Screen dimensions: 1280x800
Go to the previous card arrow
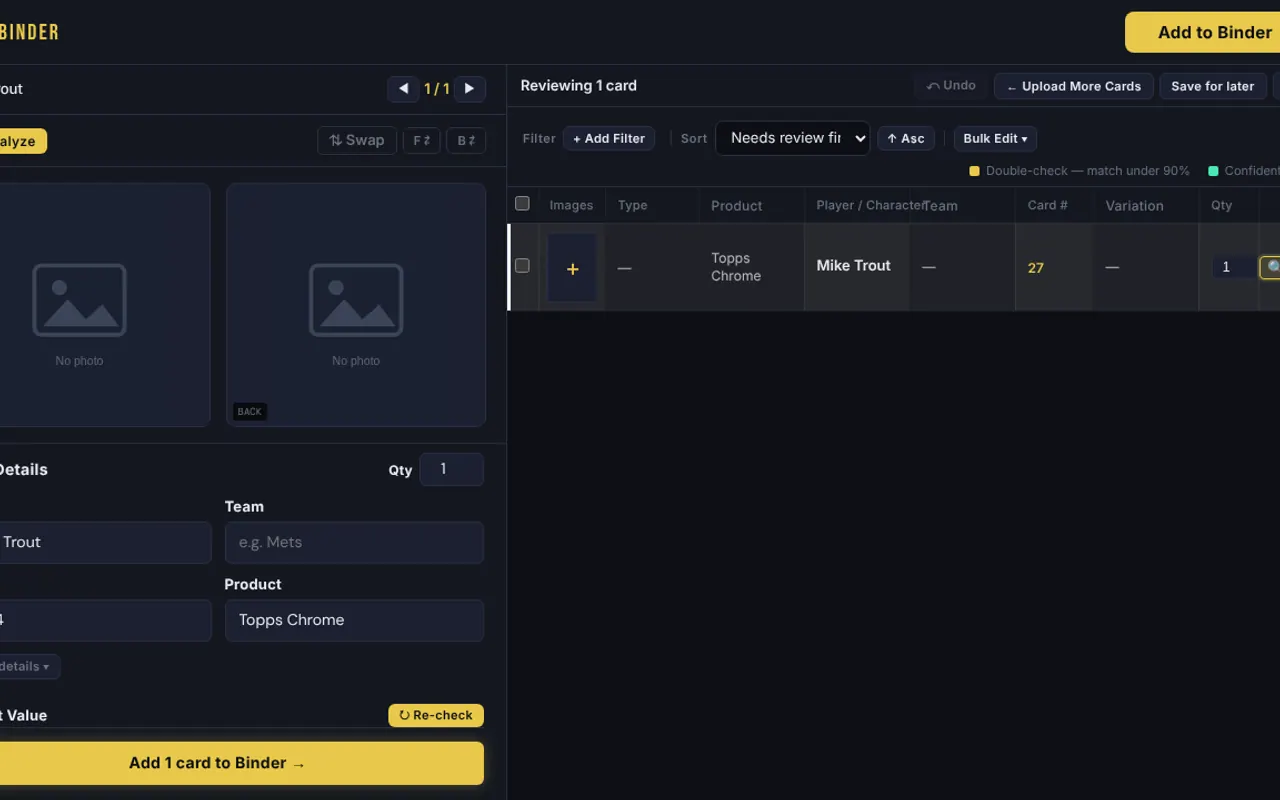404,89
